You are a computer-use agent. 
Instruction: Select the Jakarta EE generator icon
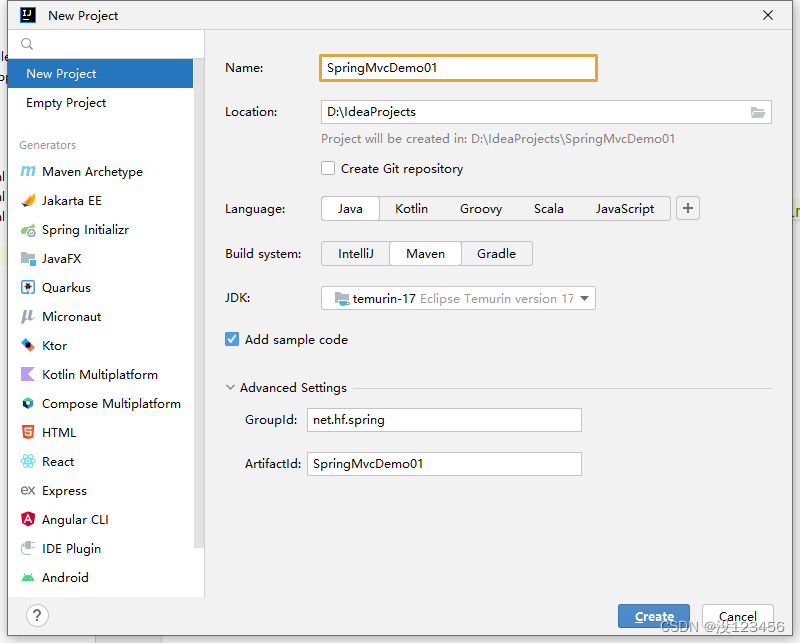pyautogui.click(x=28, y=201)
